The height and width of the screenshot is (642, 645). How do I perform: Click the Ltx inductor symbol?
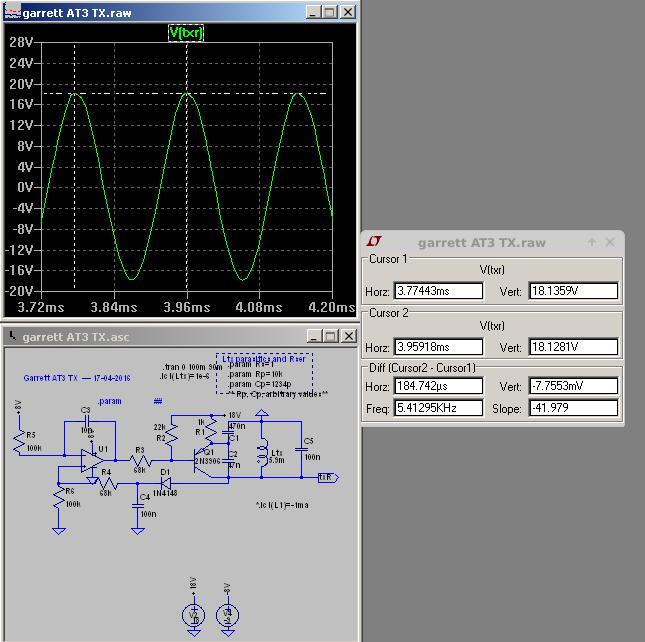[x=262, y=453]
